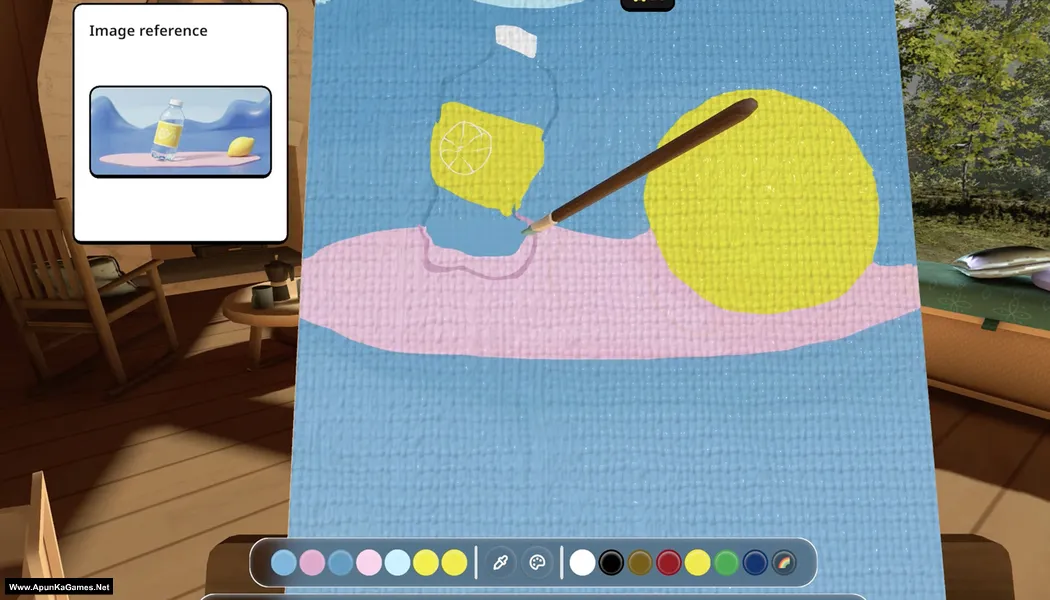Select the dark navy blue preset color
The height and width of the screenshot is (600, 1050).
(755, 562)
